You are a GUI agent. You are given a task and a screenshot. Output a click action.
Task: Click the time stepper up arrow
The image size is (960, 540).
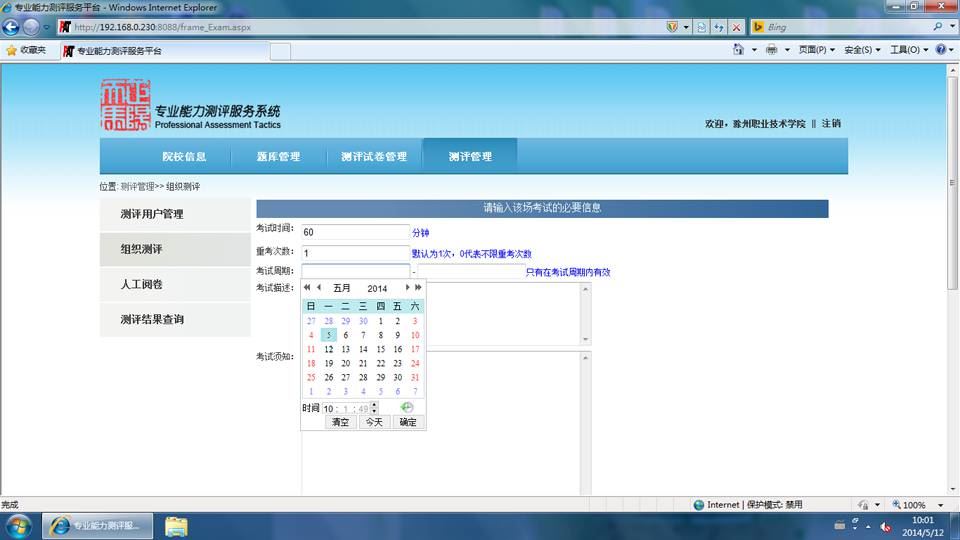point(374,405)
